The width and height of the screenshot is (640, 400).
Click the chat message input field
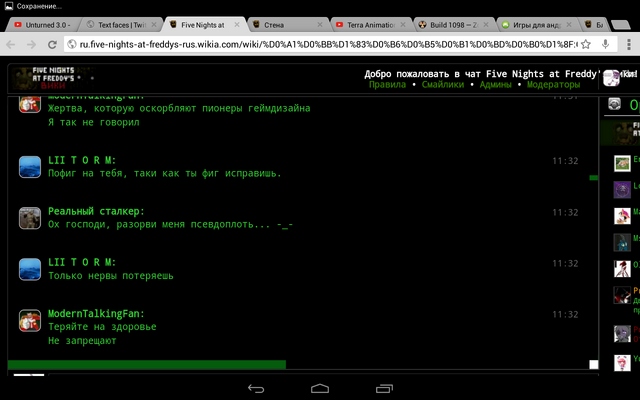tap(322, 374)
